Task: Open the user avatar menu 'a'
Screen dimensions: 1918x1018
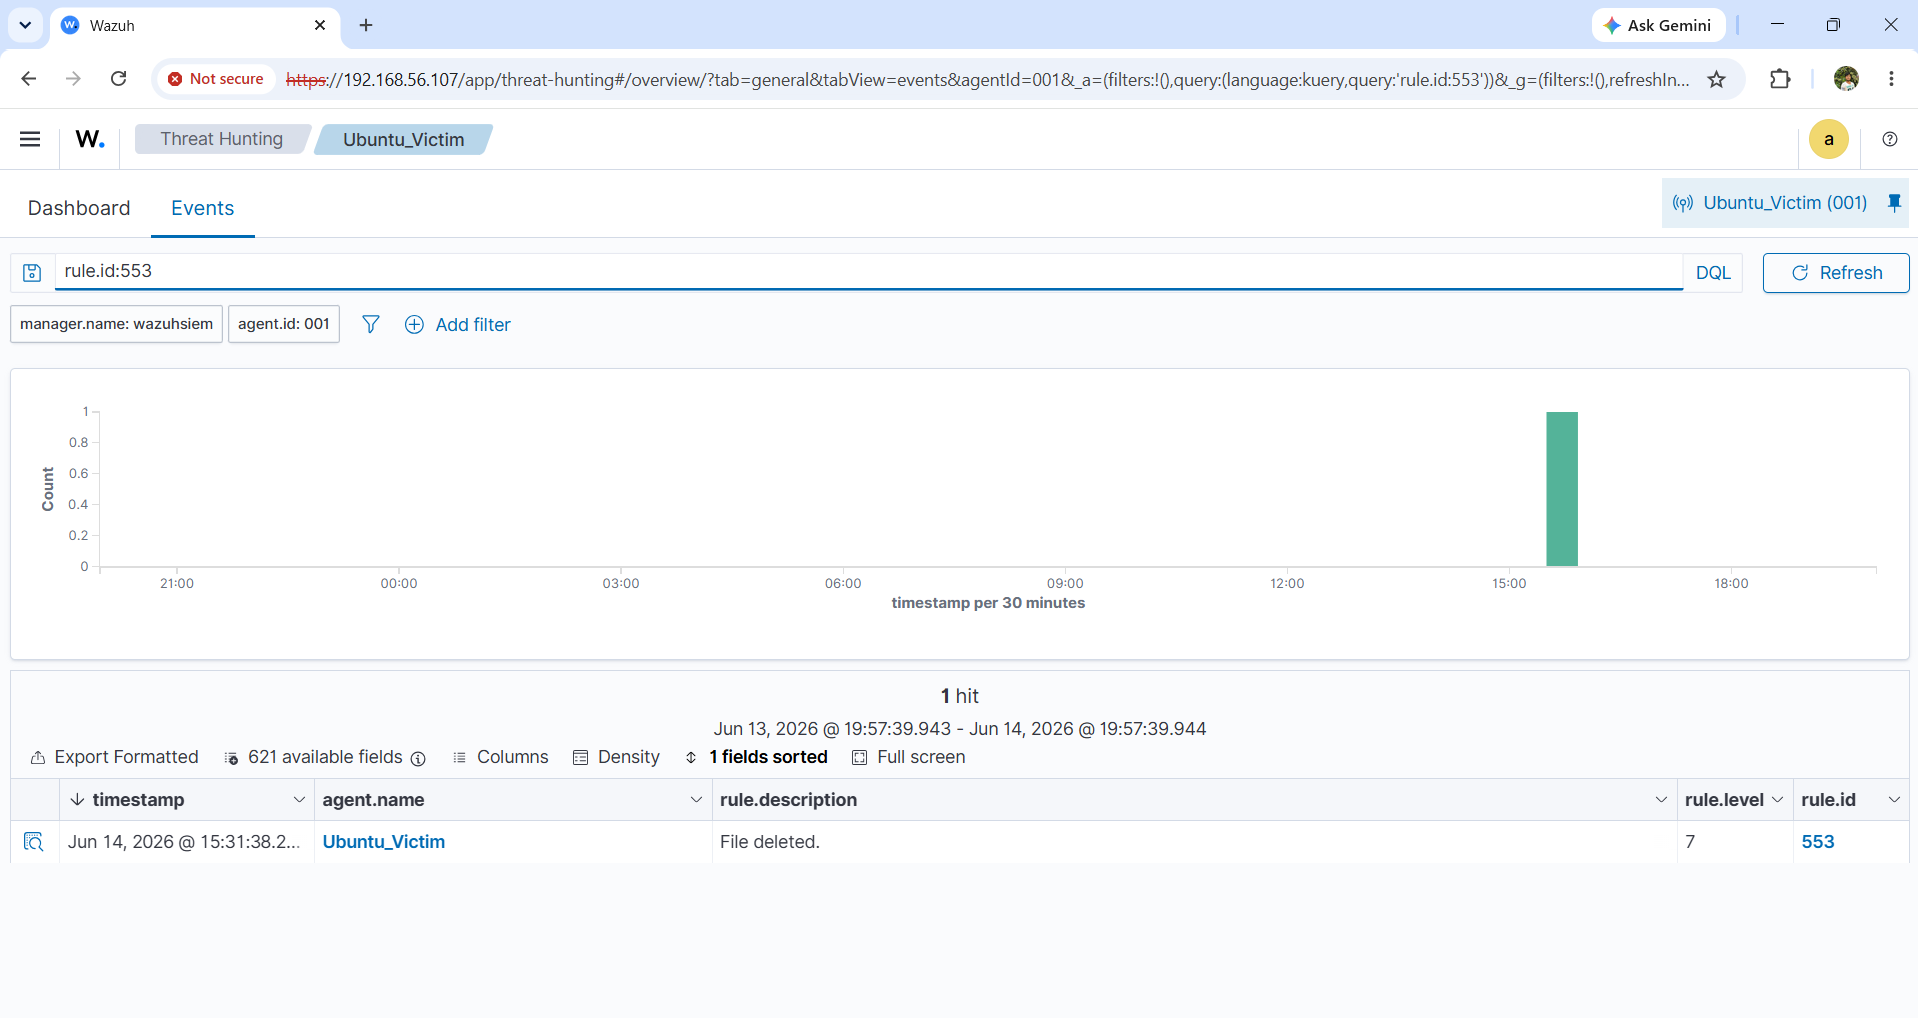Action: 1828,139
